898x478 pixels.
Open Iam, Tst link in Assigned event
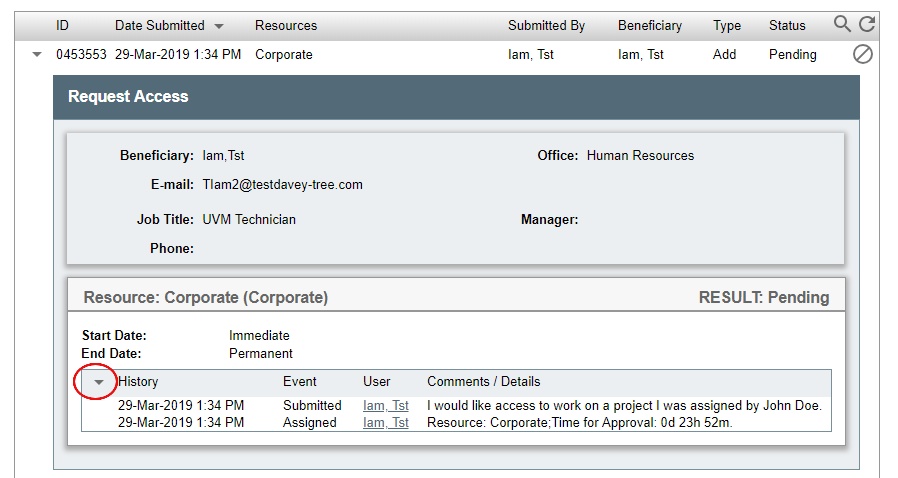(385, 422)
